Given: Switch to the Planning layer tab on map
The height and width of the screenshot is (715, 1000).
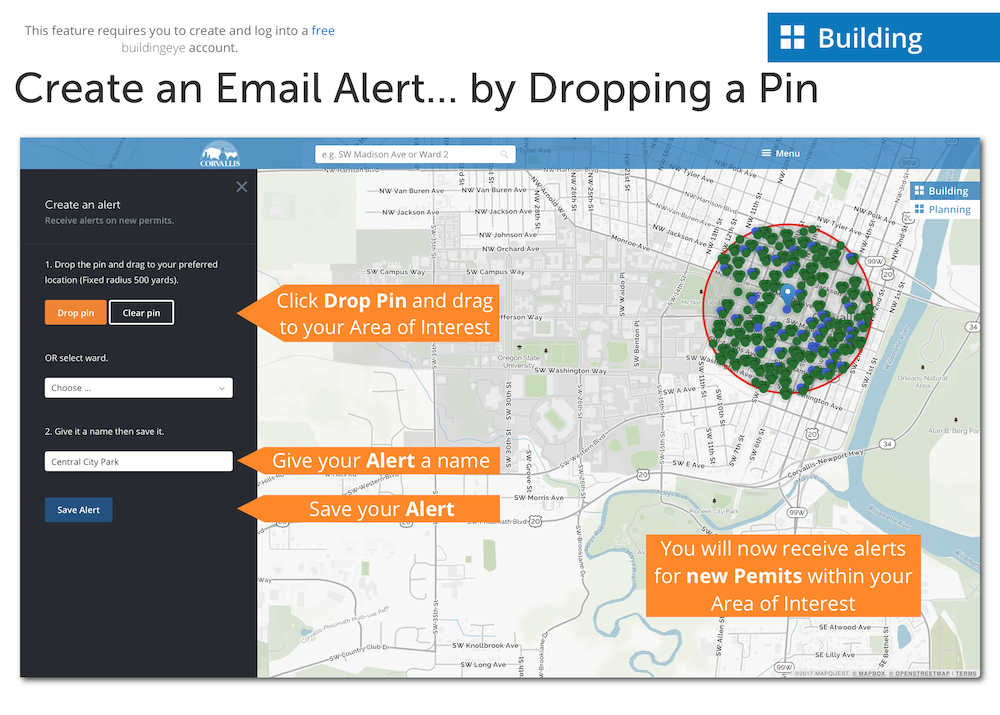Looking at the screenshot, I should point(943,209).
